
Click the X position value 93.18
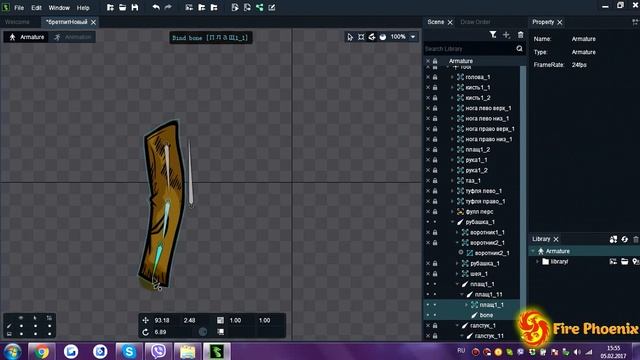[x=162, y=320]
